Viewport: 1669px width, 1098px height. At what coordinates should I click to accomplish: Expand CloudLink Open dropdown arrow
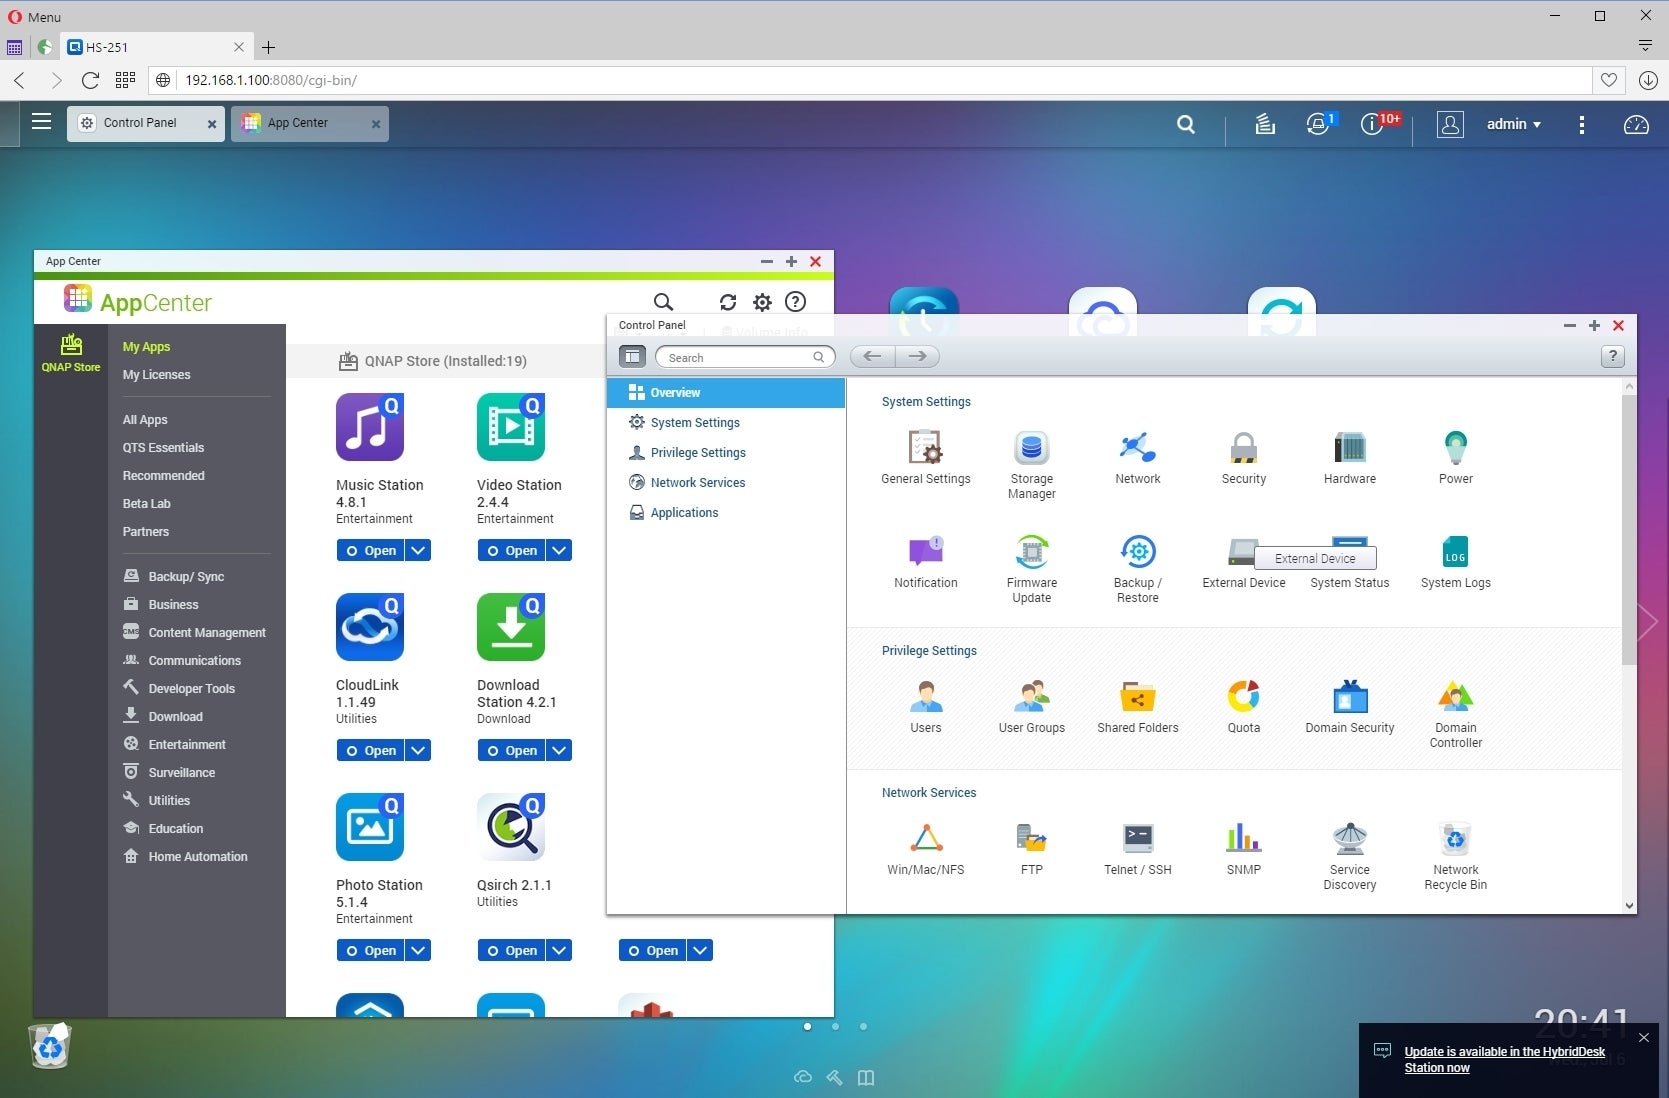pos(418,750)
